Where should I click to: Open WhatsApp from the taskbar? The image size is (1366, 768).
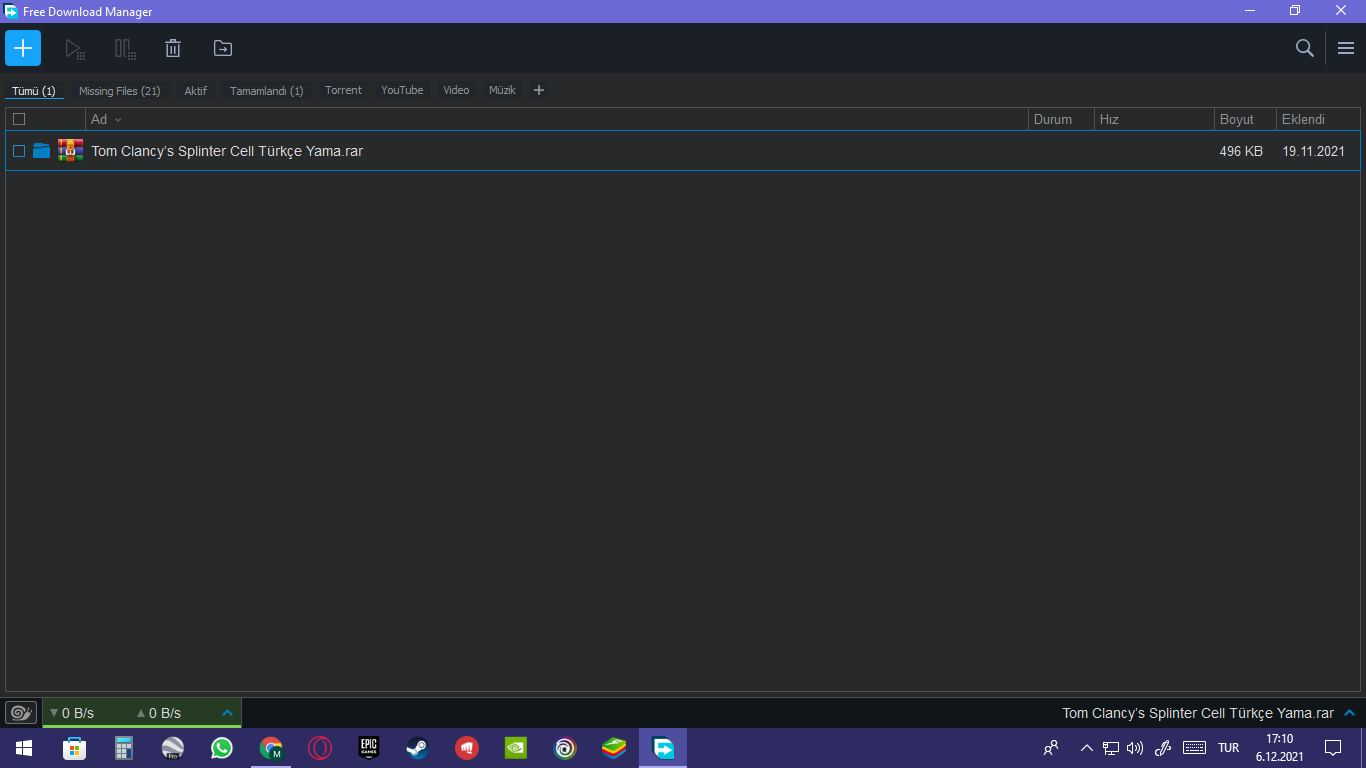point(222,748)
